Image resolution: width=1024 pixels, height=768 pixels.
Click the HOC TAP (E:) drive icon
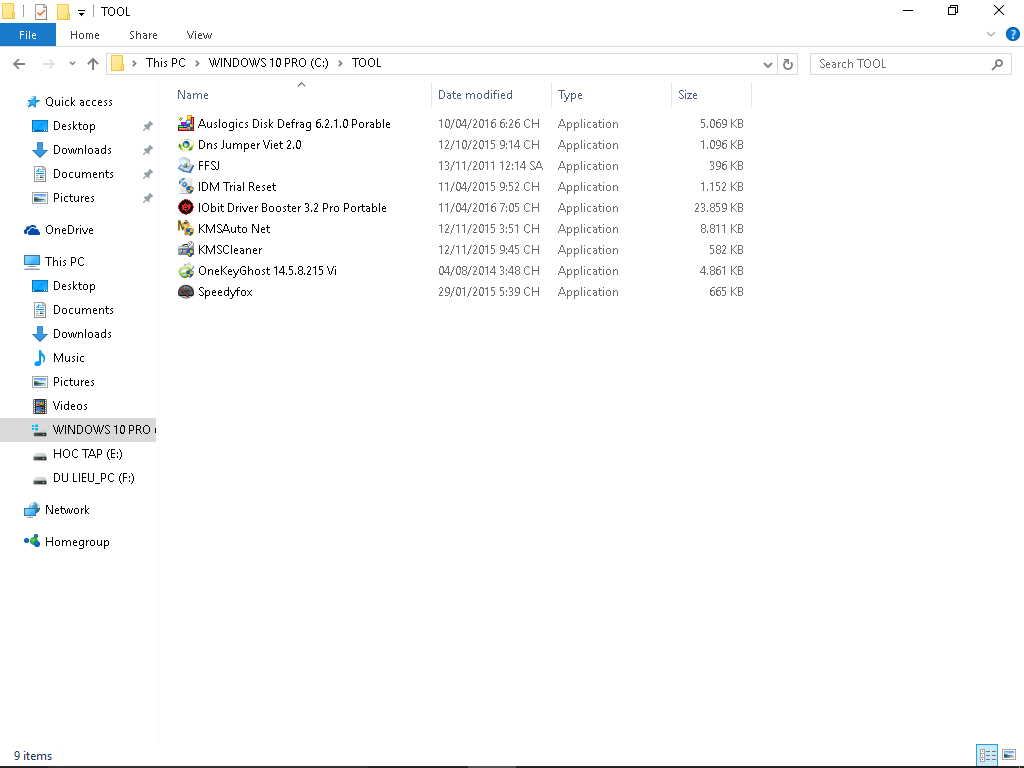coord(40,455)
